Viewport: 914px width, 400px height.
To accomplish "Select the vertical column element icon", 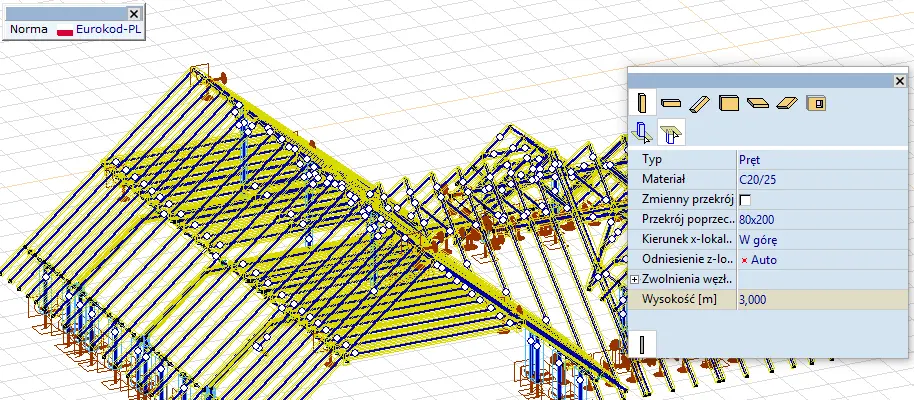I will (x=644, y=102).
